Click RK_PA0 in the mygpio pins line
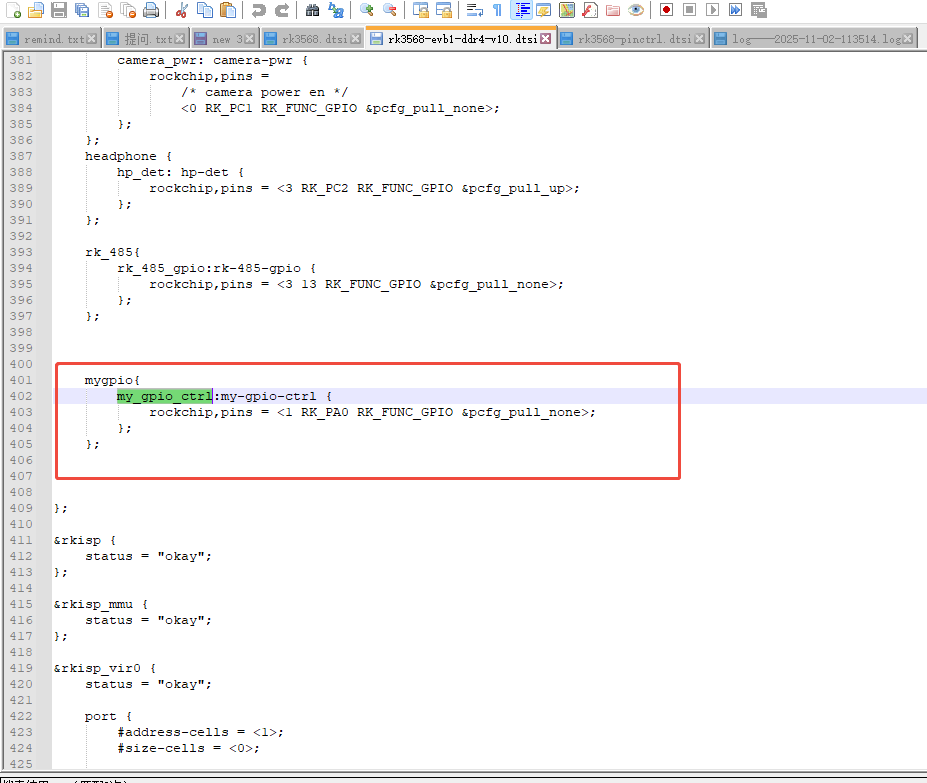Image resolution: width=927 pixels, height=783 pixels. [x=325, y=412]
